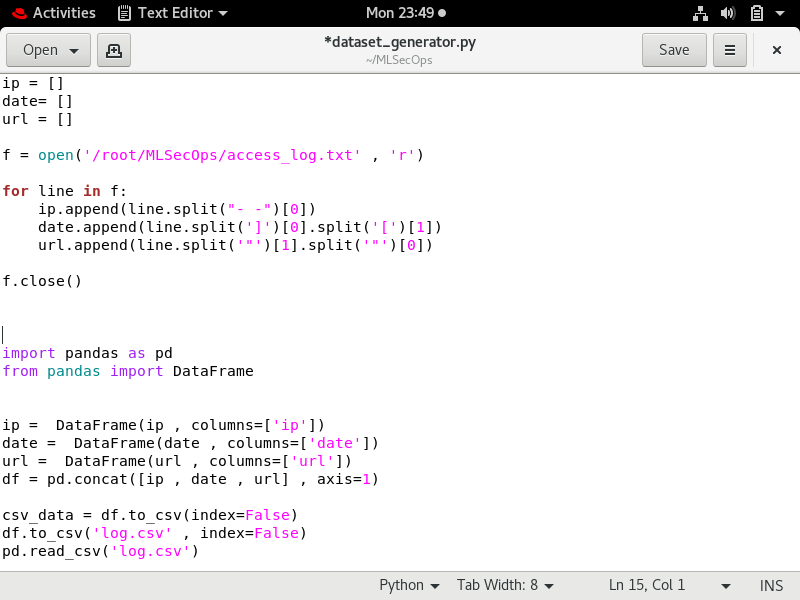Click the ~/MLSecOps path subtitle
Screen dimensions: 800x600
399,60
